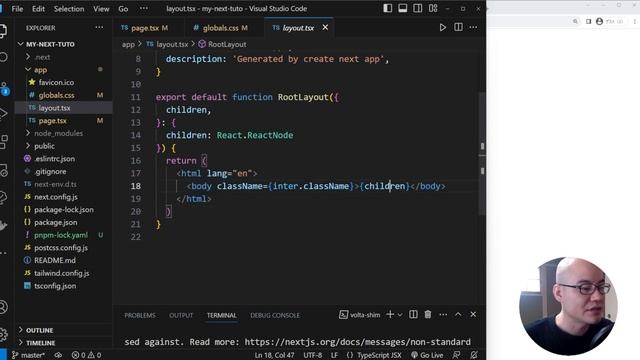Image resolution: width=640 pixels, height=360 pixels.
Task: Open Source Control view with badge
Action: coord(4,89)
